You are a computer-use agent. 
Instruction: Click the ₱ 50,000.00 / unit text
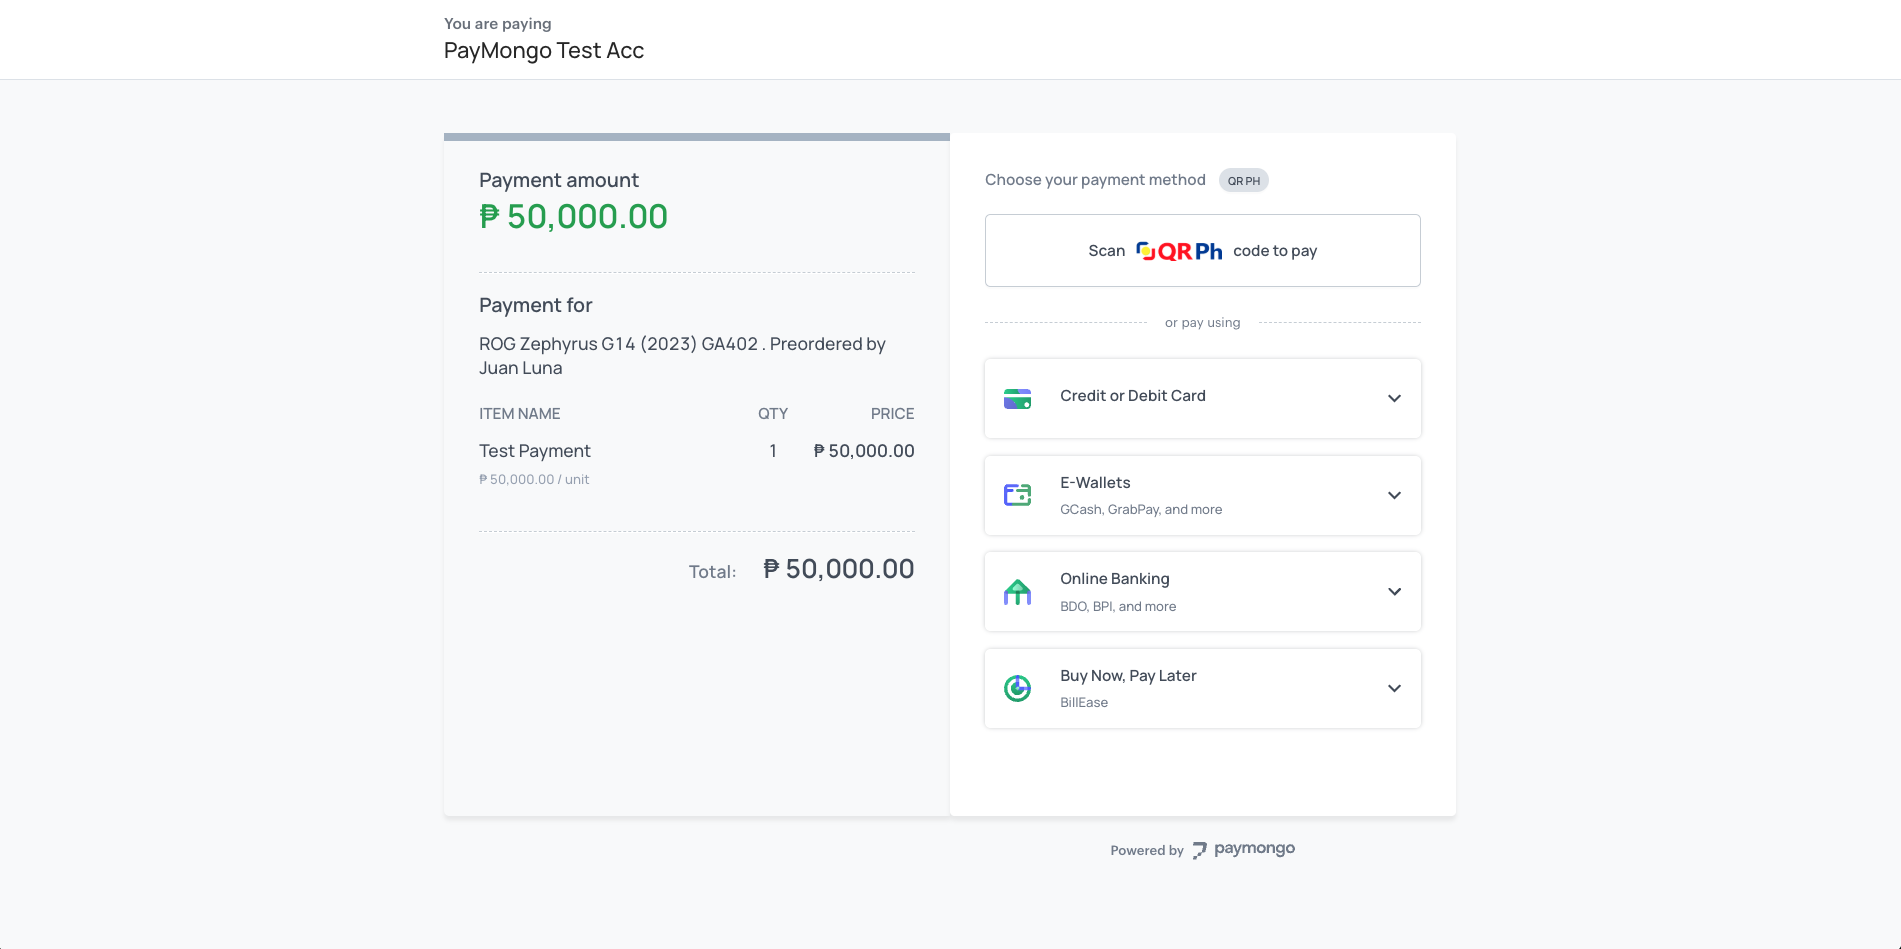534,480
